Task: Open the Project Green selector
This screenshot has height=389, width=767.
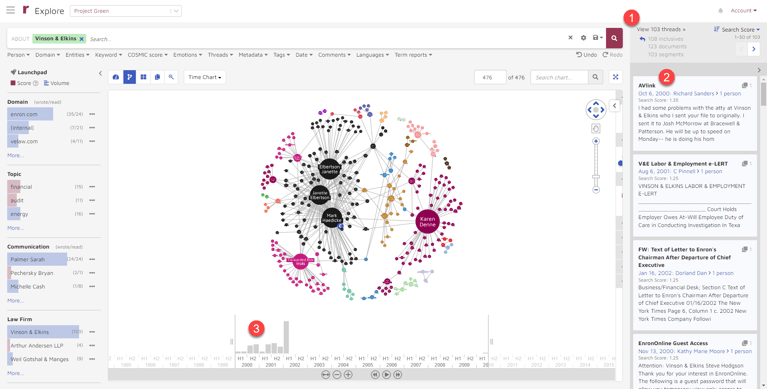Action: click(126, 11)
